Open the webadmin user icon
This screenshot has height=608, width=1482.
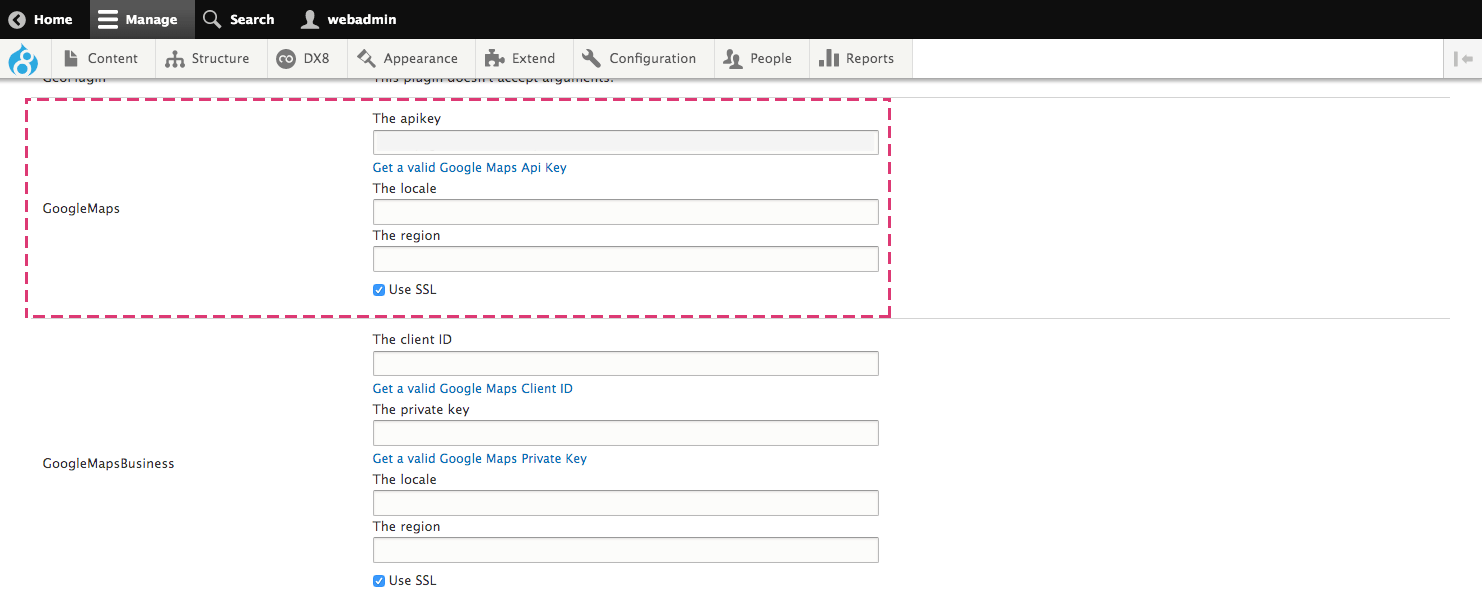(x=310, y=20)
